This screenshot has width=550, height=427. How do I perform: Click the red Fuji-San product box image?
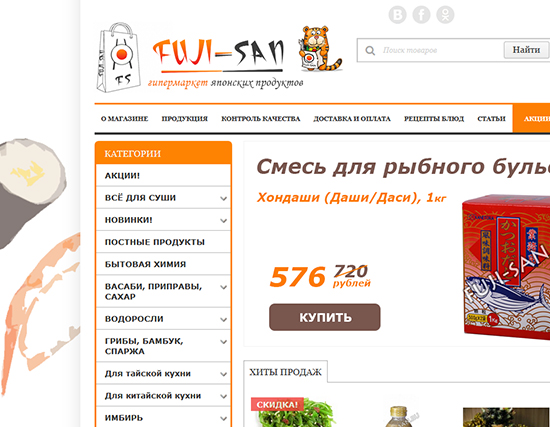tap(506, 267)
